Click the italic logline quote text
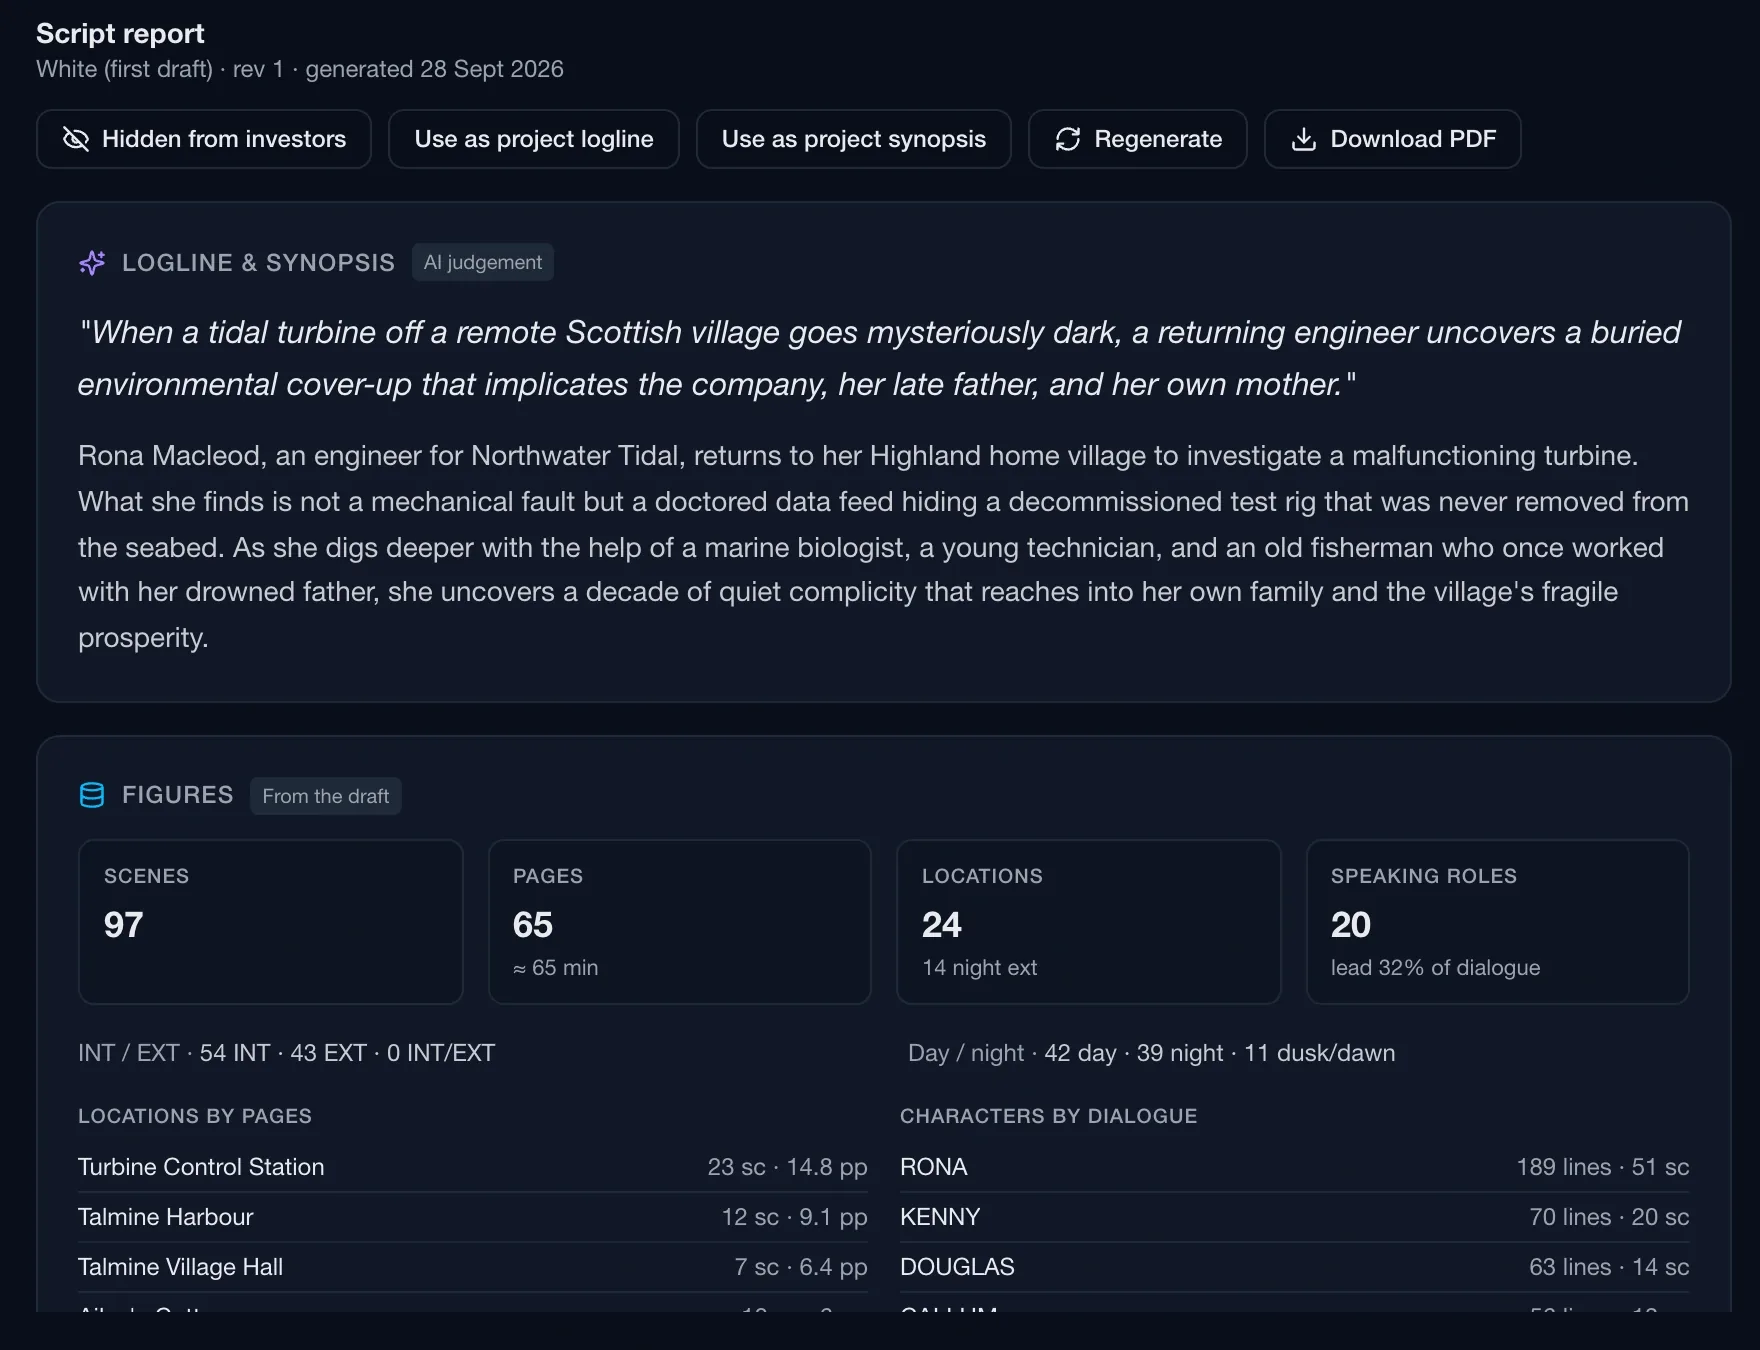 point(880,358)
